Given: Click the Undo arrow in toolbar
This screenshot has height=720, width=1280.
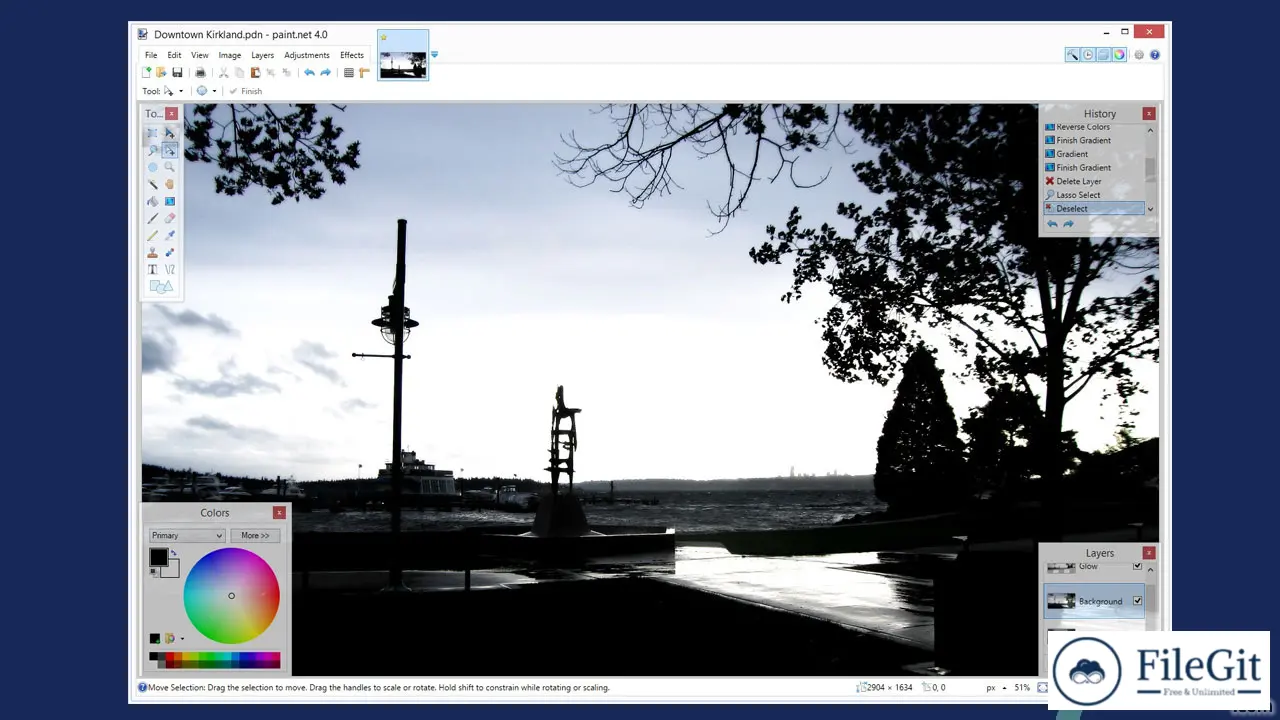Looking at the screenshot, I should [x=309, y=72].
